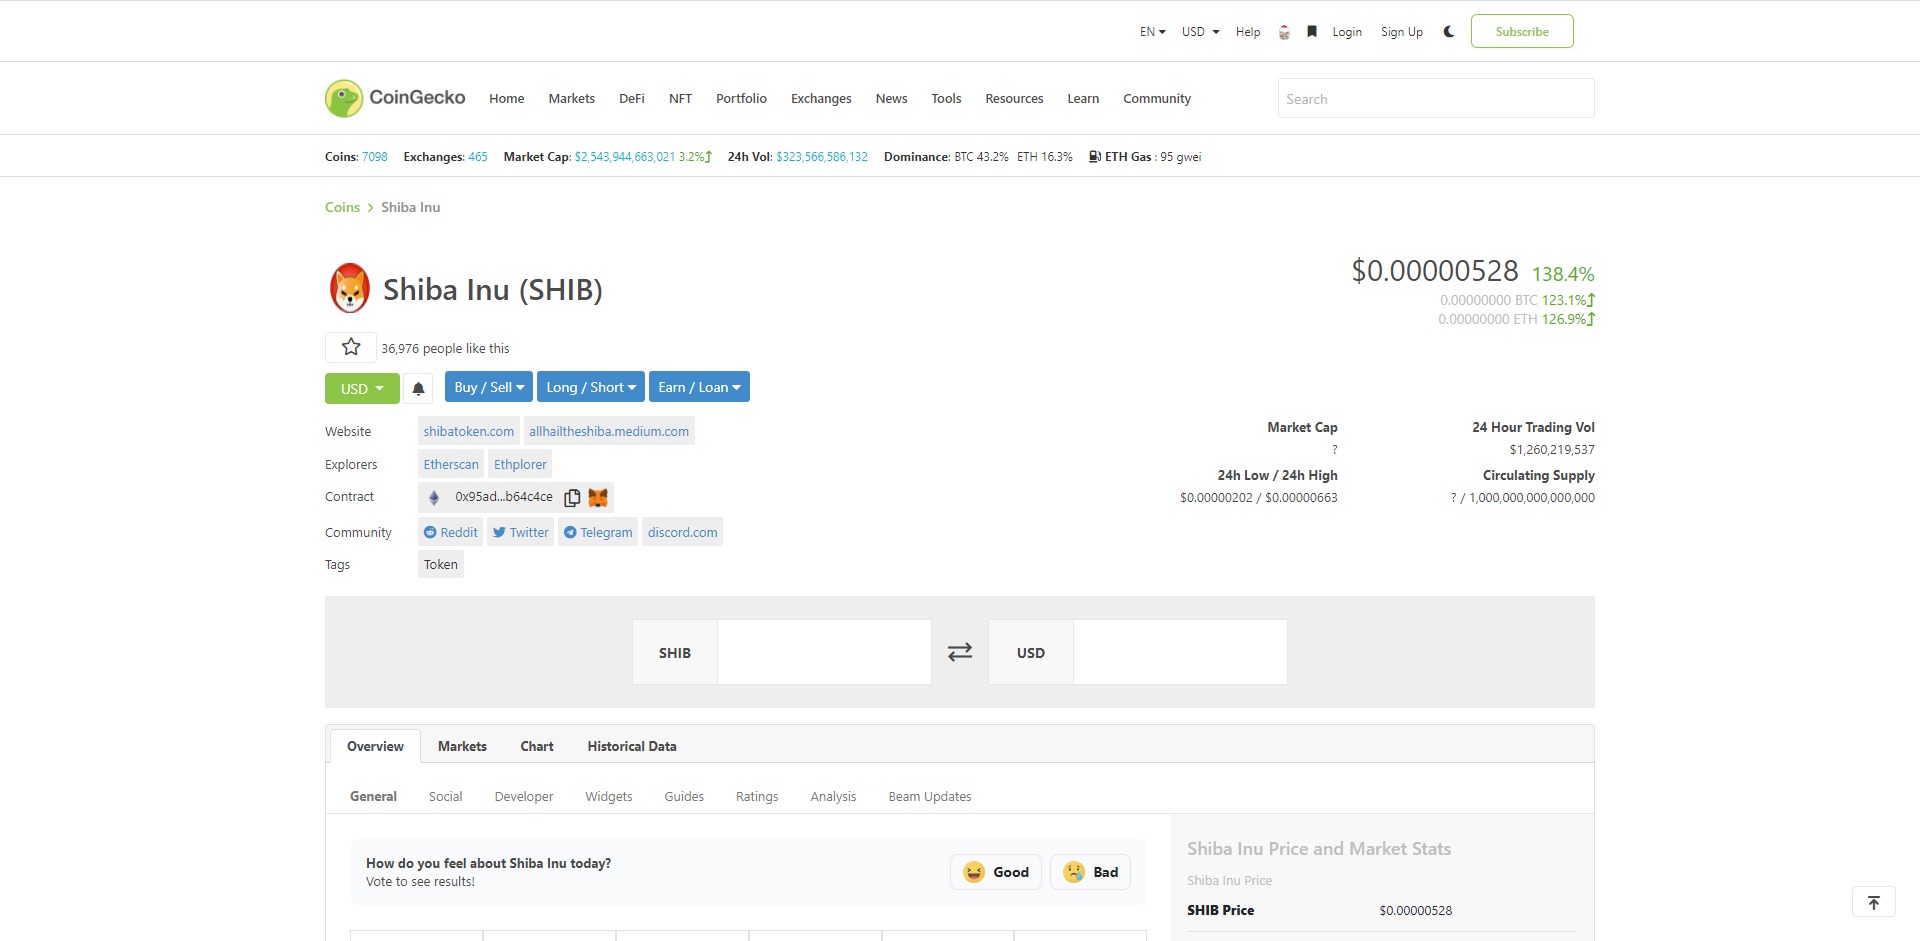The image size is (1920, 941).
Task: Open the Ratings sub-tab
Action: (757, 796)
